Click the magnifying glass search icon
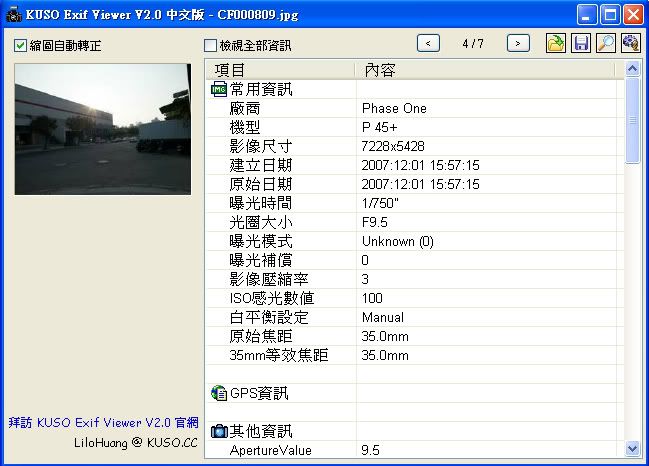This screenshot has height=466, width=649. coord(606,43)
